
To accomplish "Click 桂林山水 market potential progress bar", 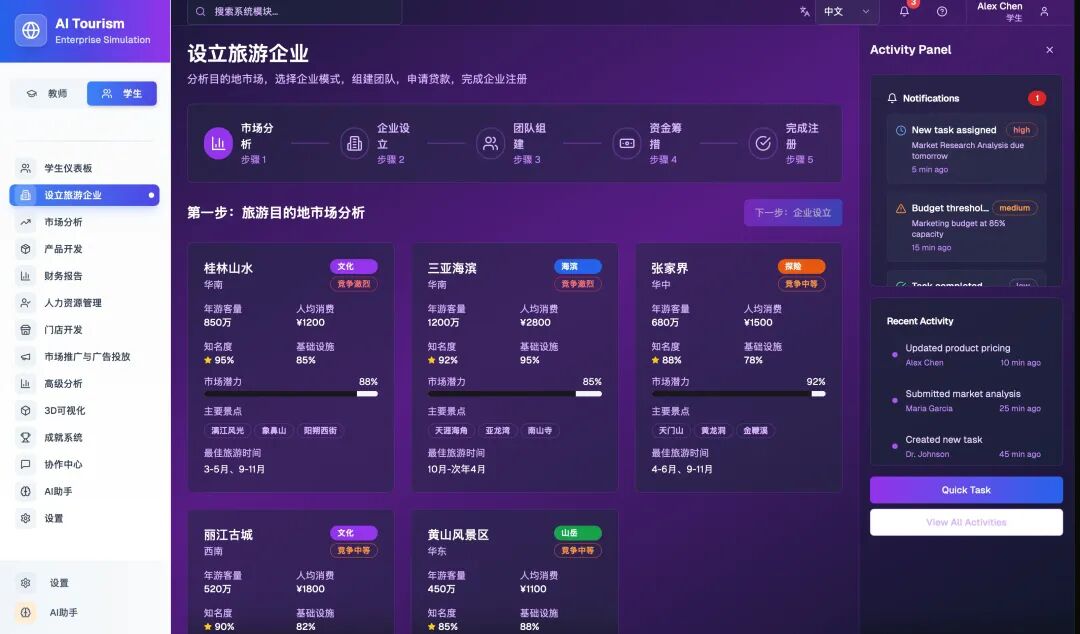I will 290,394.
